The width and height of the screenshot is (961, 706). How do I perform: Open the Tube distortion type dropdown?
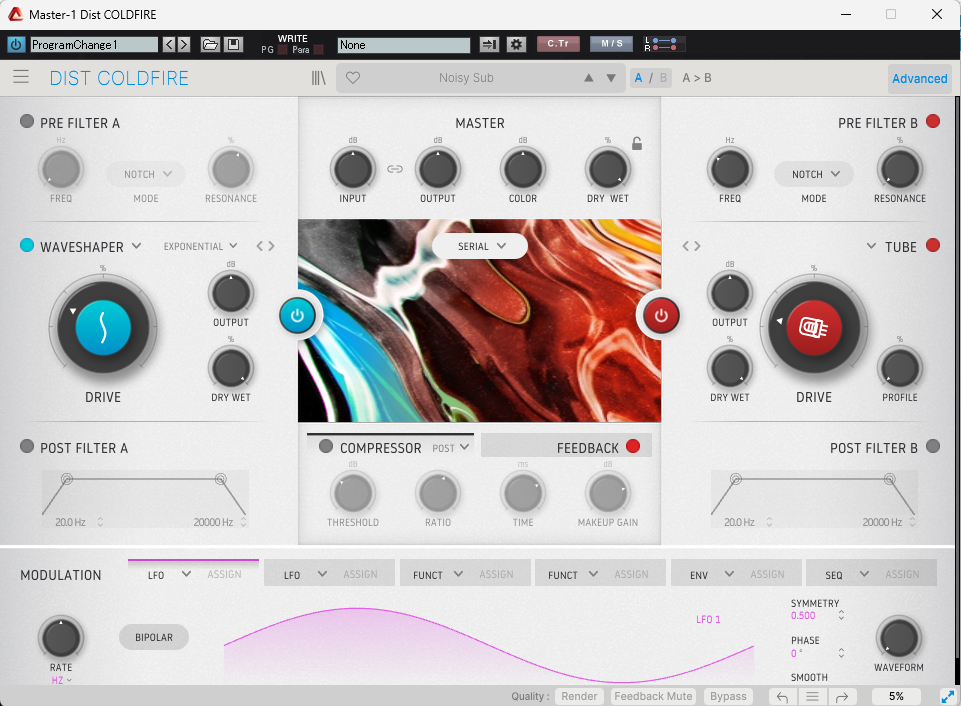click(892, 246)
